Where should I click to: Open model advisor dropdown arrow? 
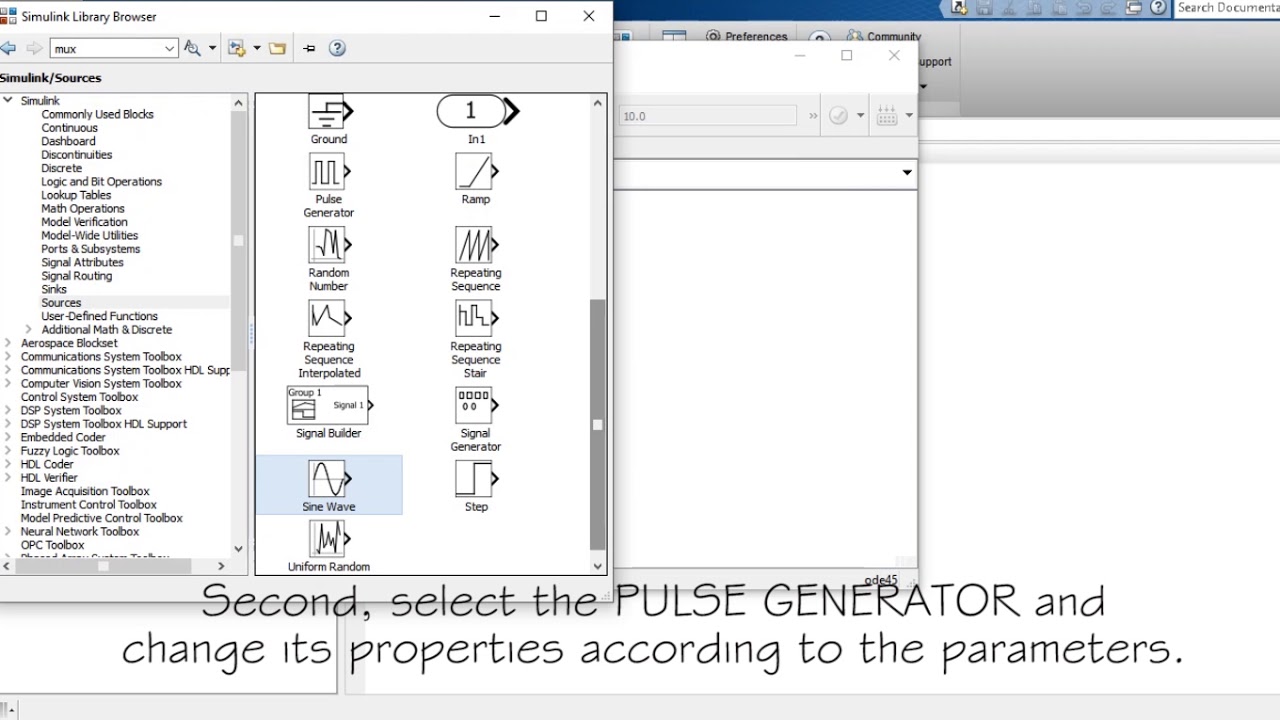coord(860,116)
